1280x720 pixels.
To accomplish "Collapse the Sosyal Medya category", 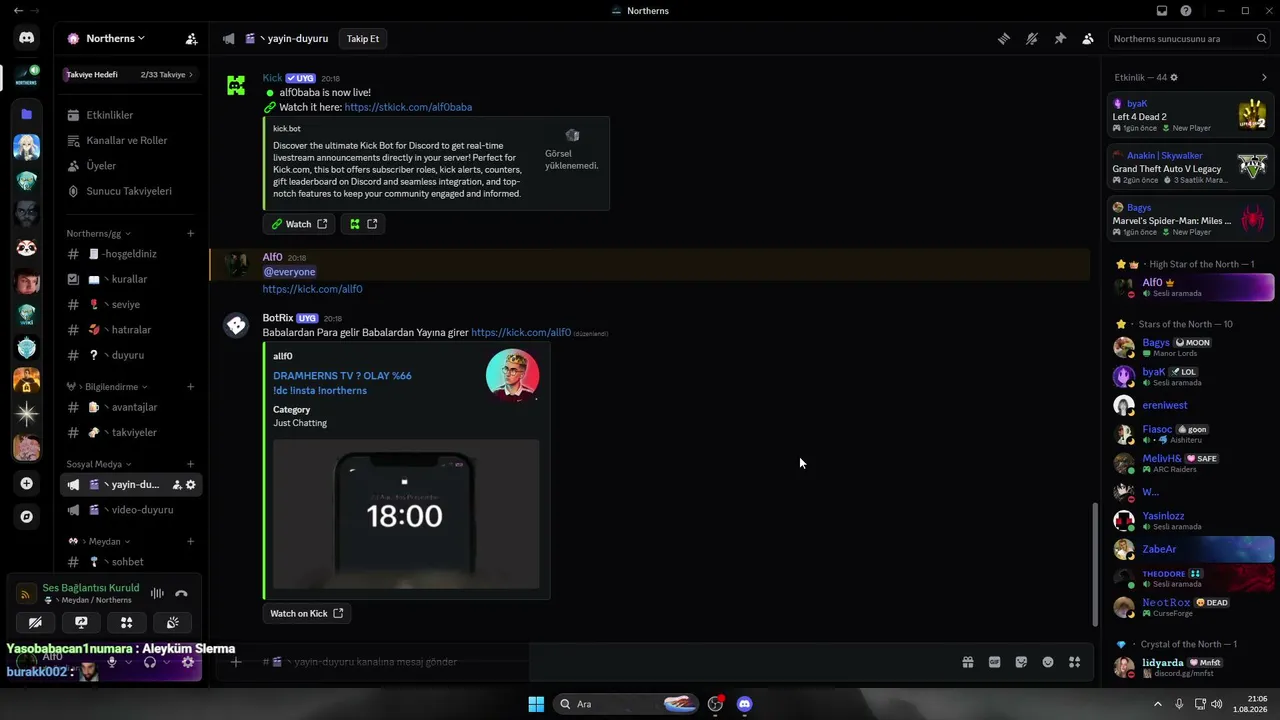I will pyautogui.click(x=98, y=464).
